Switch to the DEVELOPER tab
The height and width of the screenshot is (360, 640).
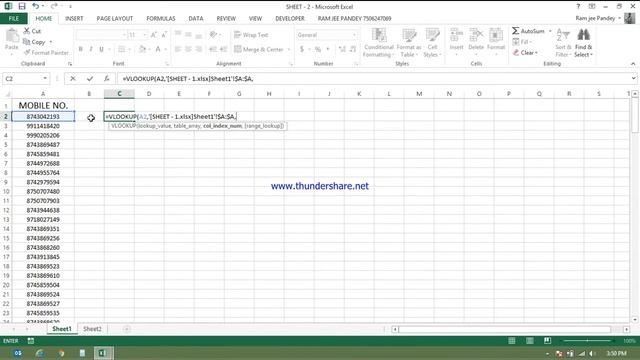pos(290,18)
